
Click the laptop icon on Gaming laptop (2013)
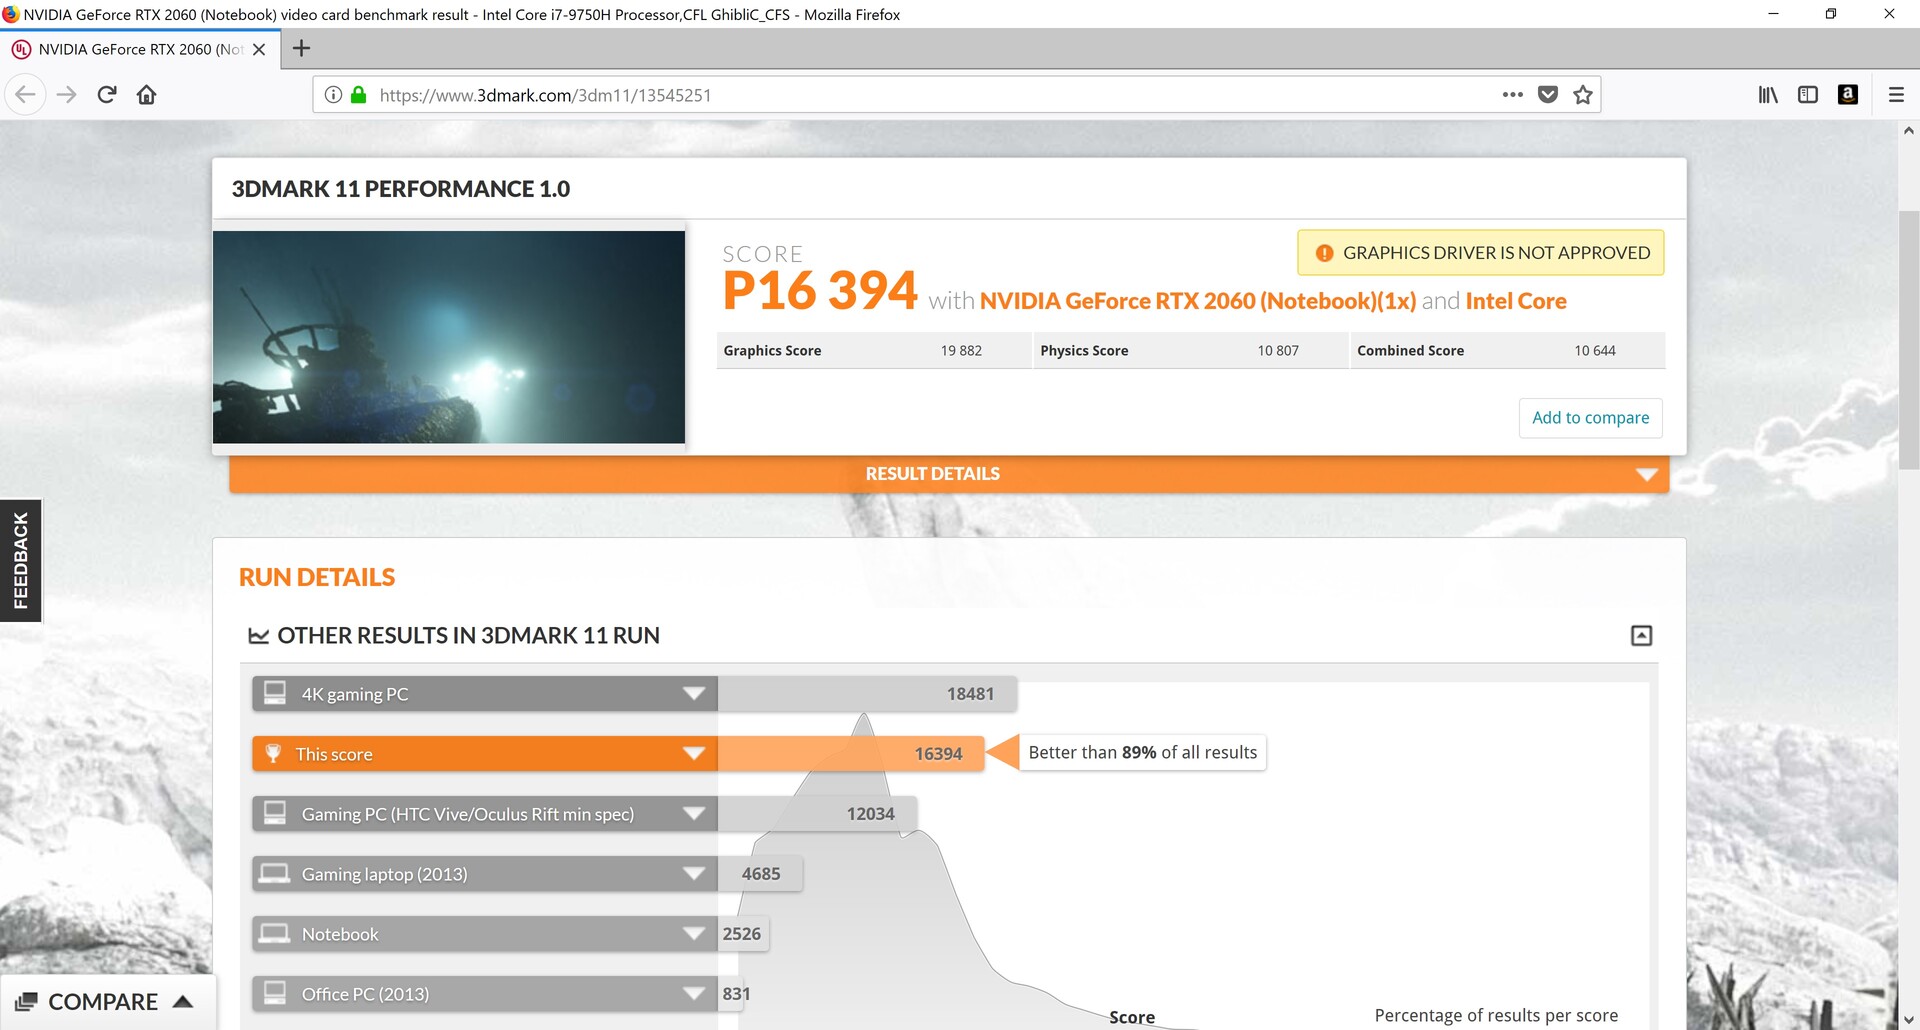275,873
